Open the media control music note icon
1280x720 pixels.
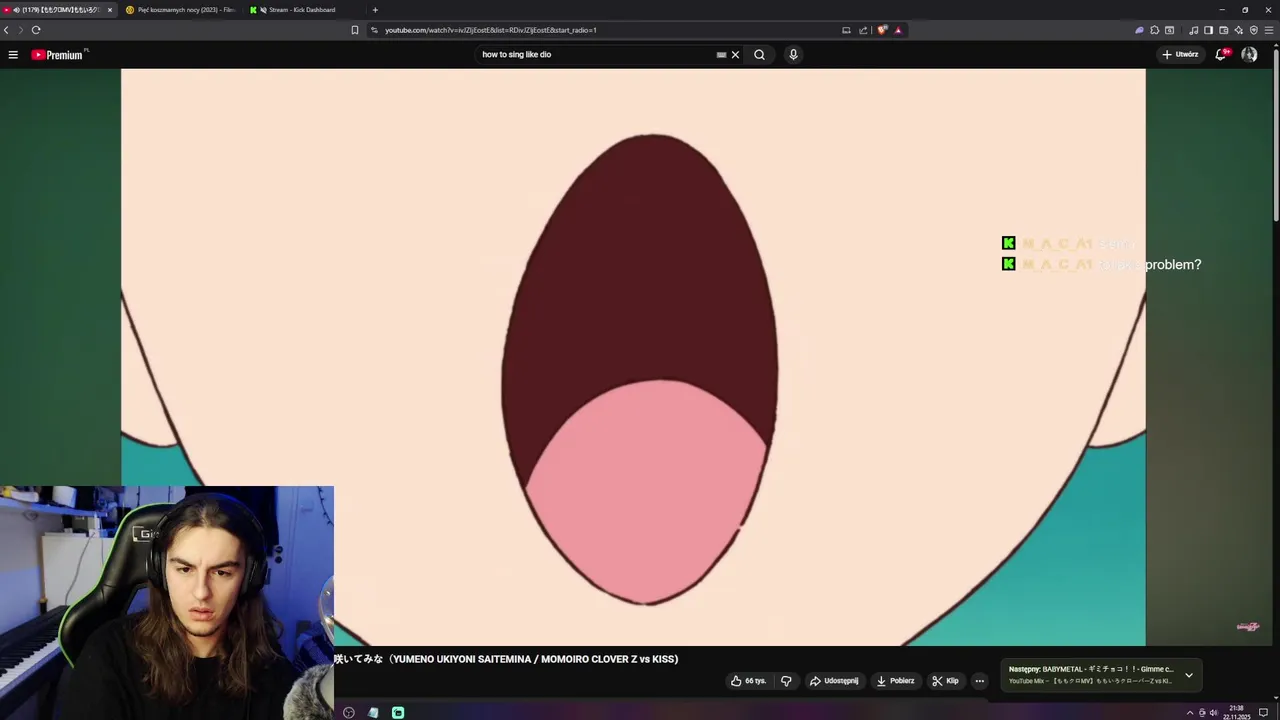pos(1193,30)
